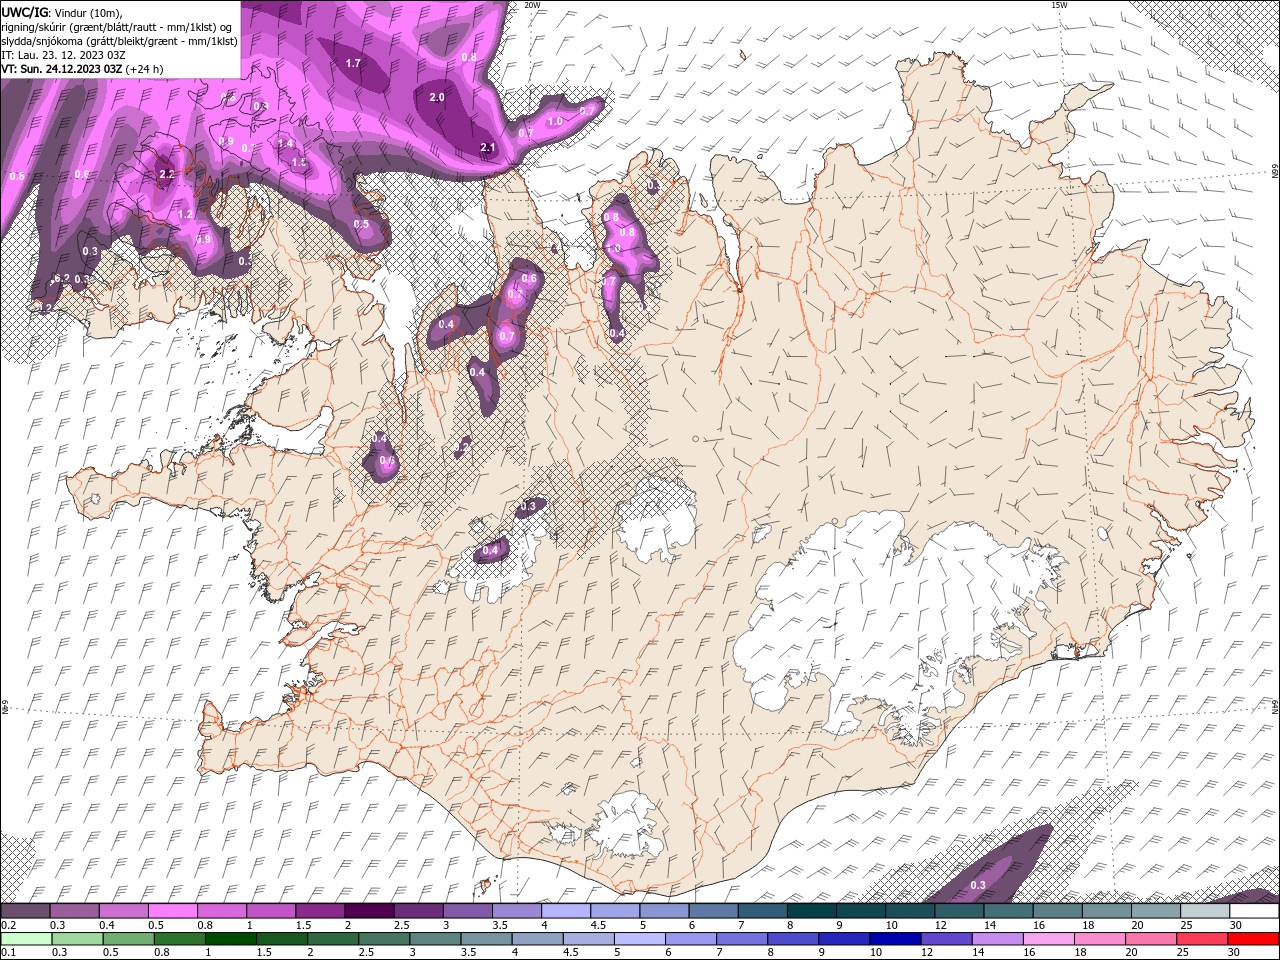Click the 0.3 value off the southeast coast
Viewport: 1280px width, 960px height.
(x=978, y=885)
